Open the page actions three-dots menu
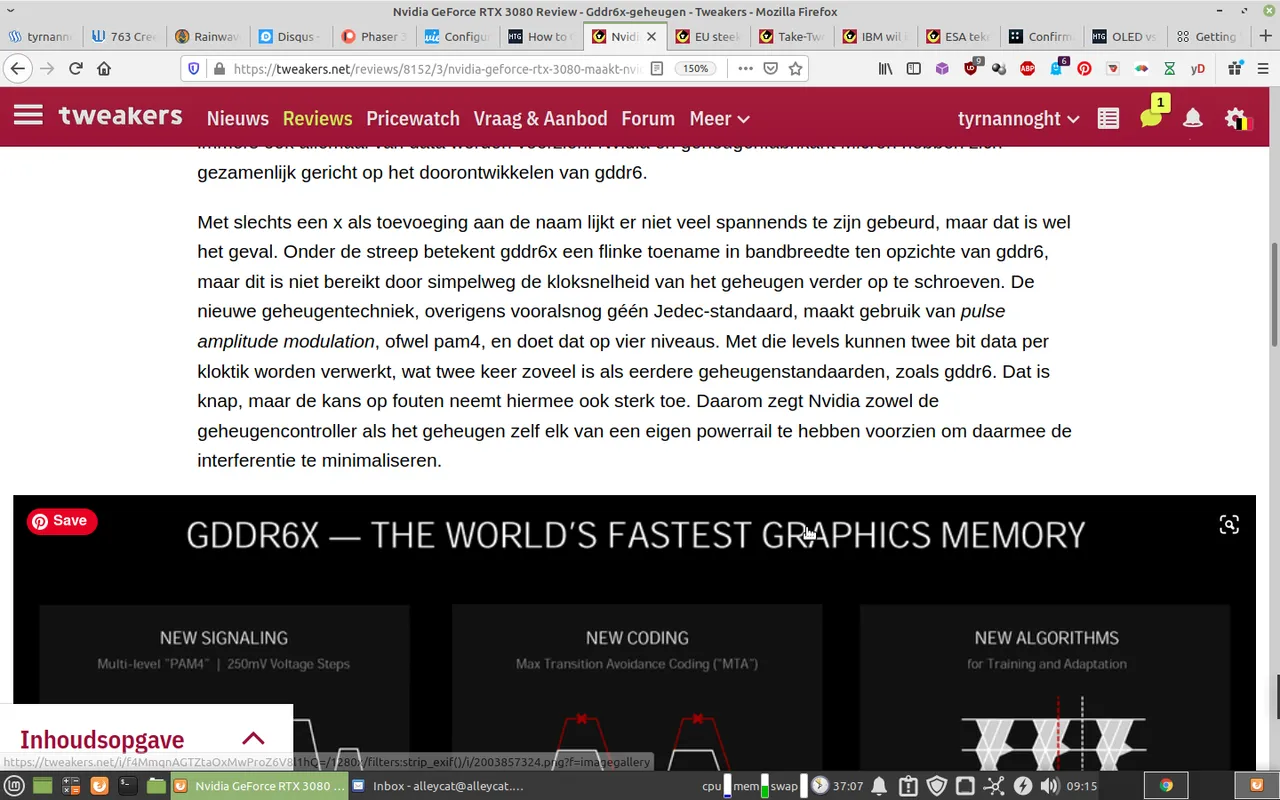 pos(745,69)
